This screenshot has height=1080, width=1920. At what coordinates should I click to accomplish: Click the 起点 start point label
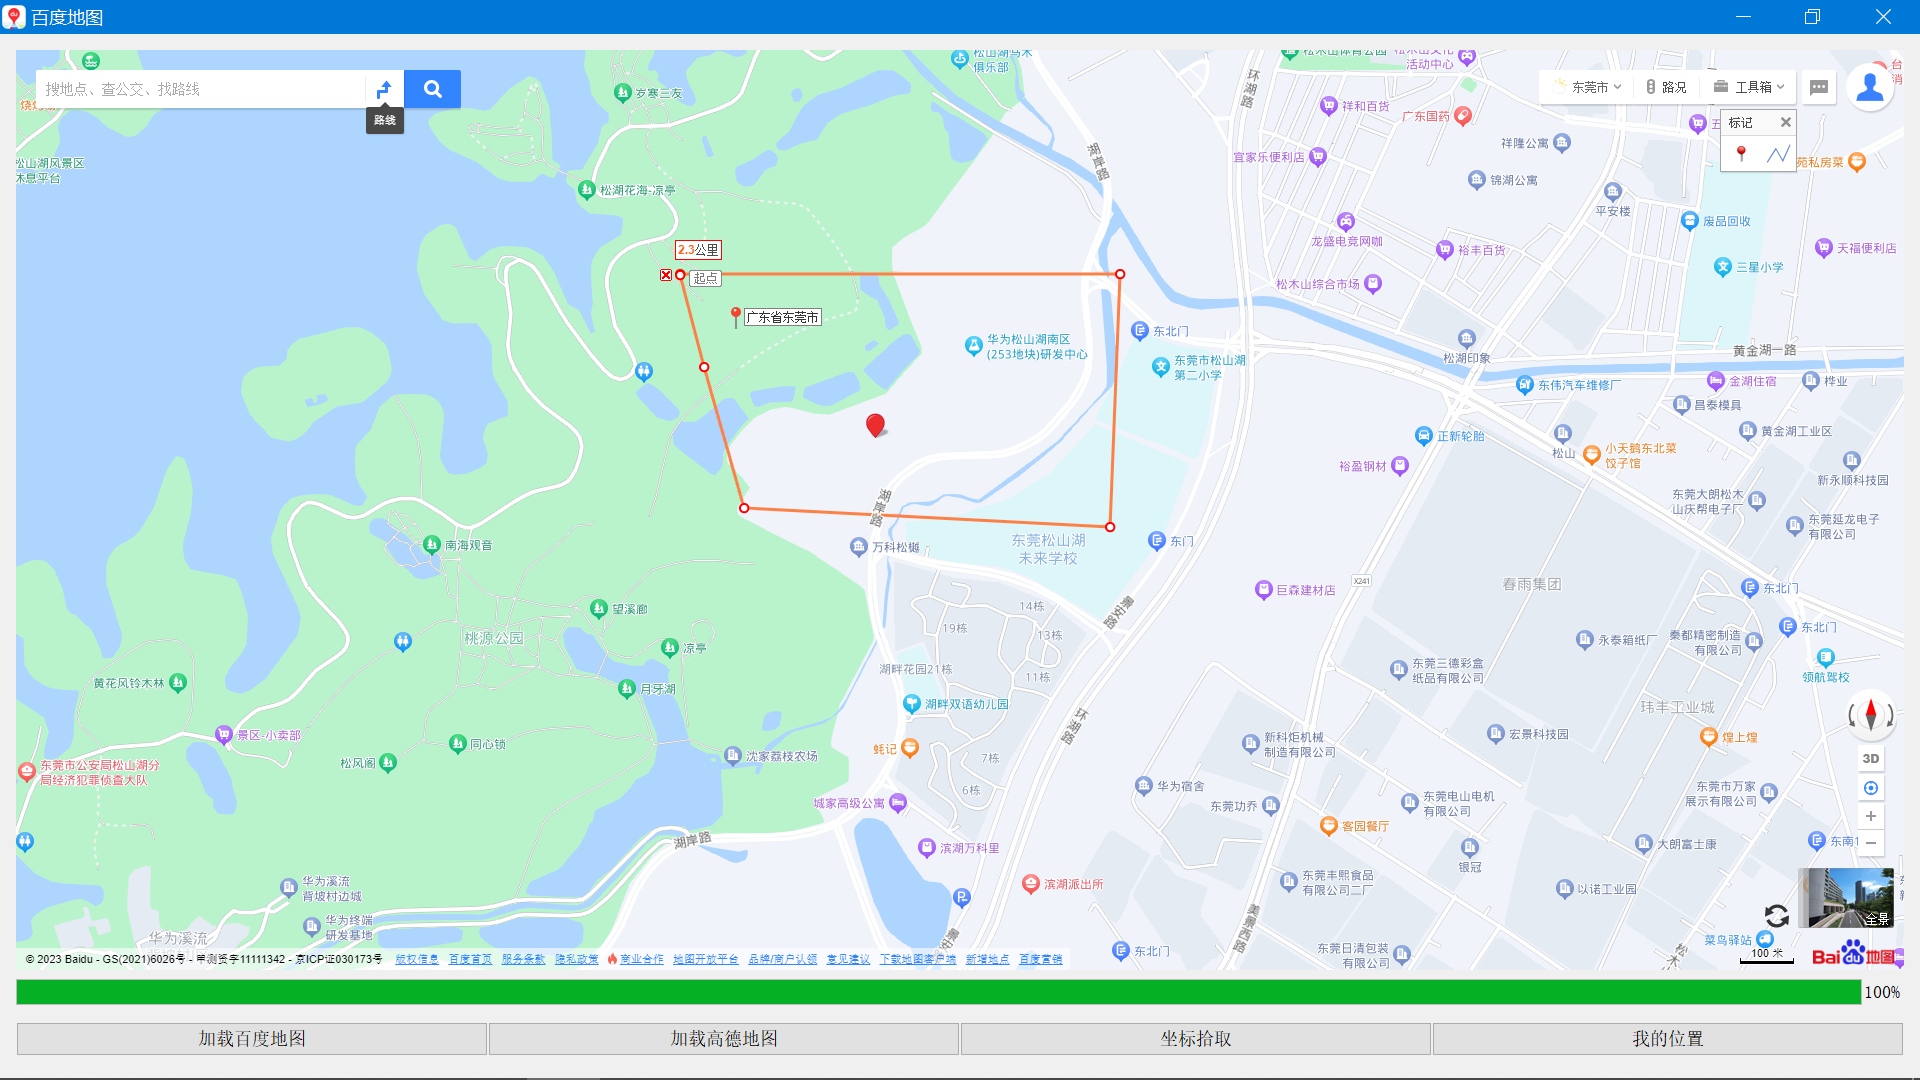coord(705,278)
